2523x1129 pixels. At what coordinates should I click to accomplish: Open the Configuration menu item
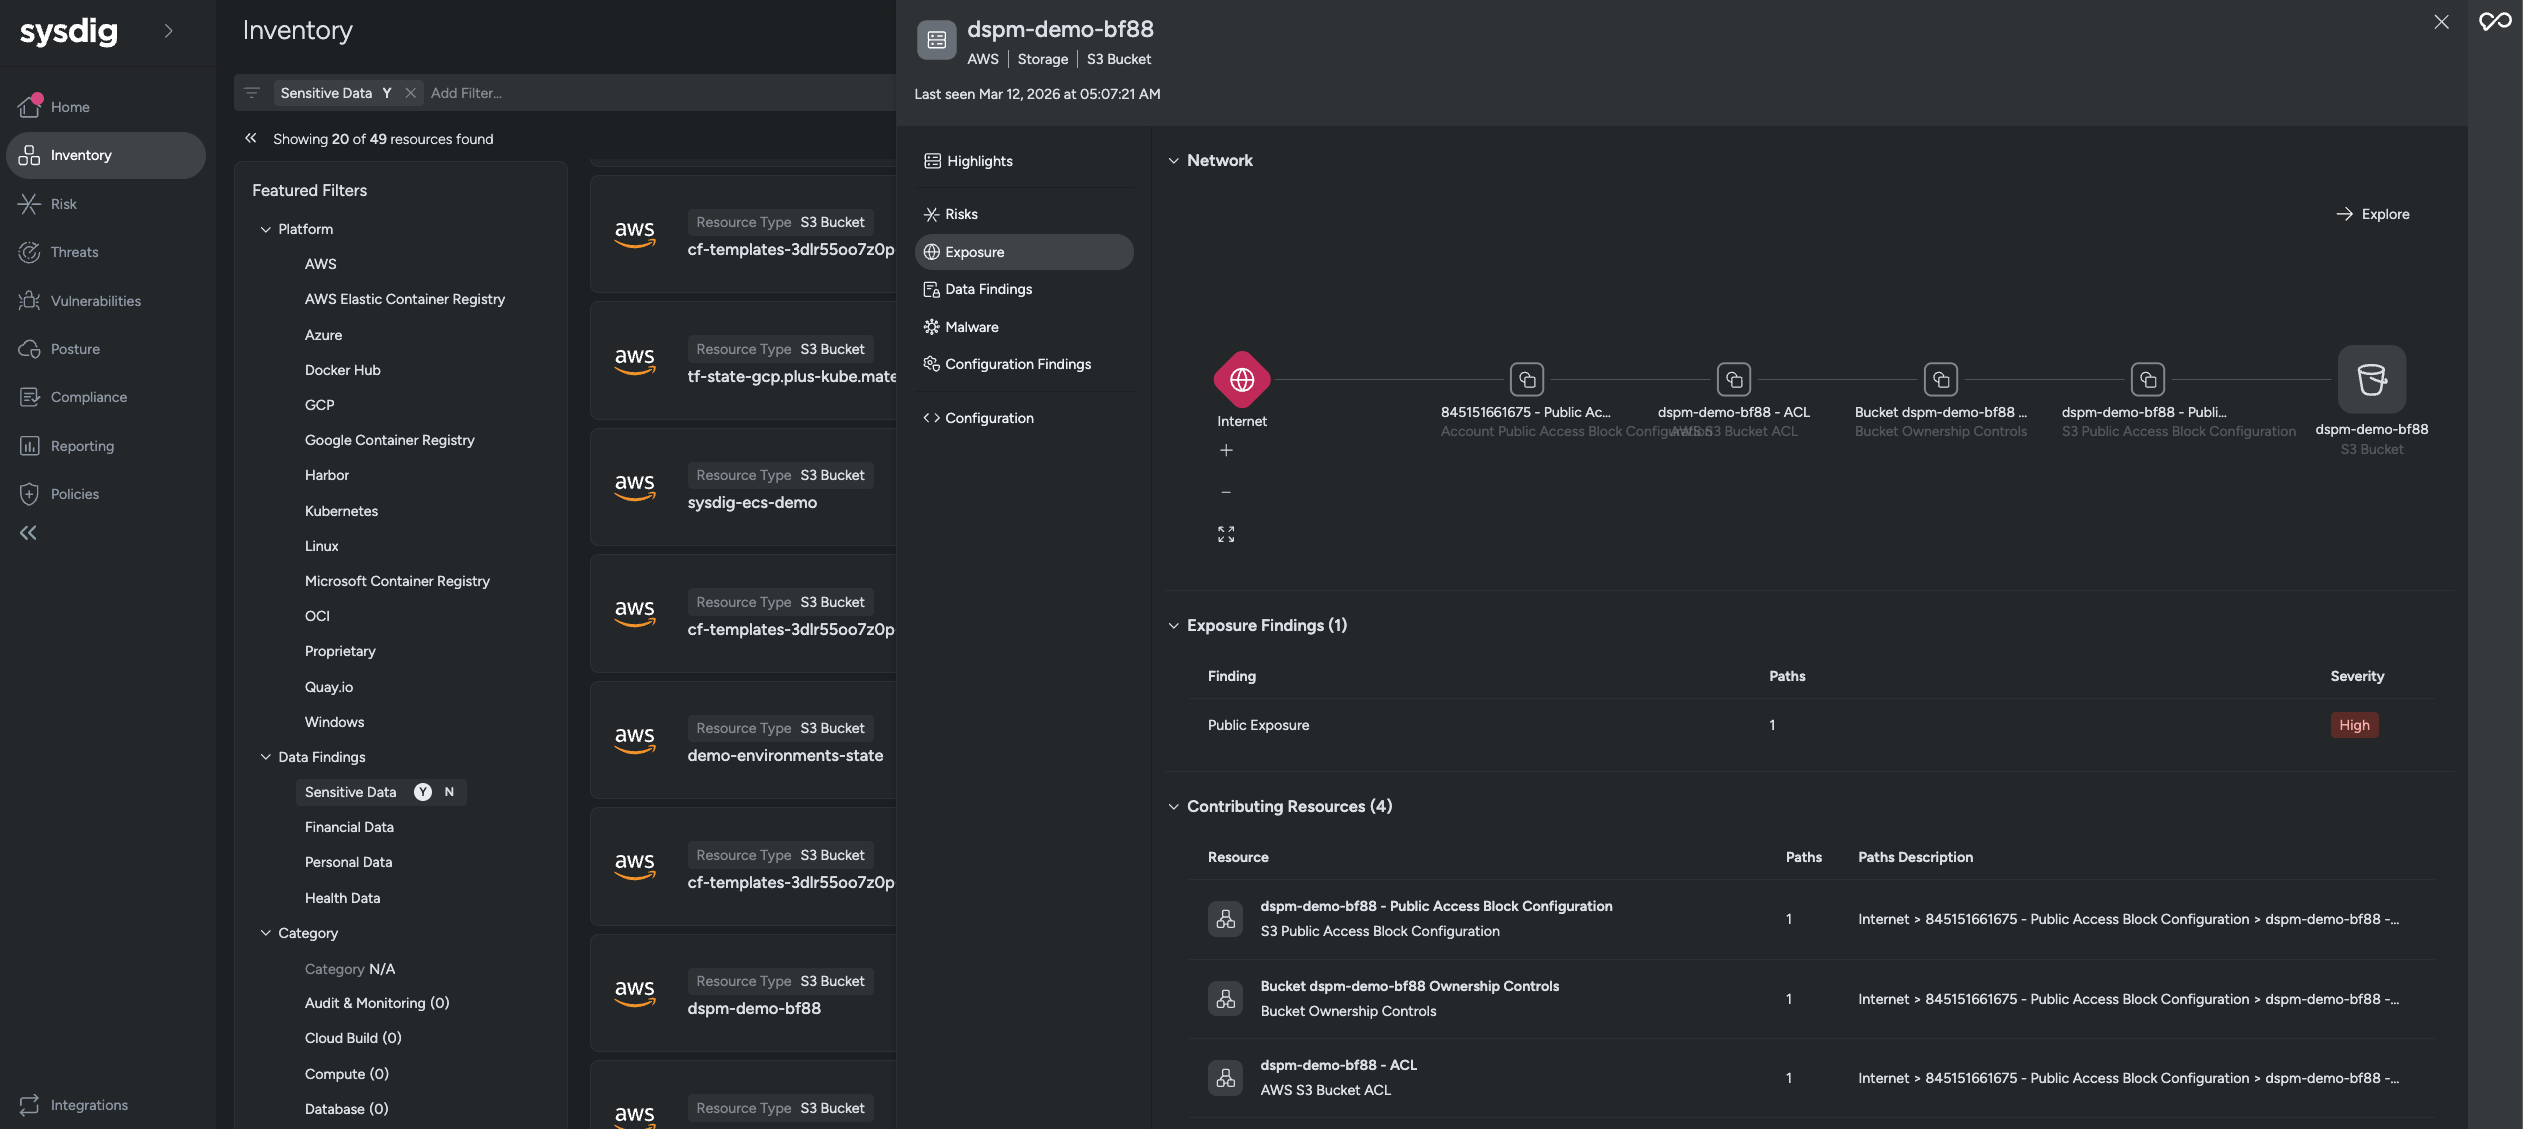point(988,417)
